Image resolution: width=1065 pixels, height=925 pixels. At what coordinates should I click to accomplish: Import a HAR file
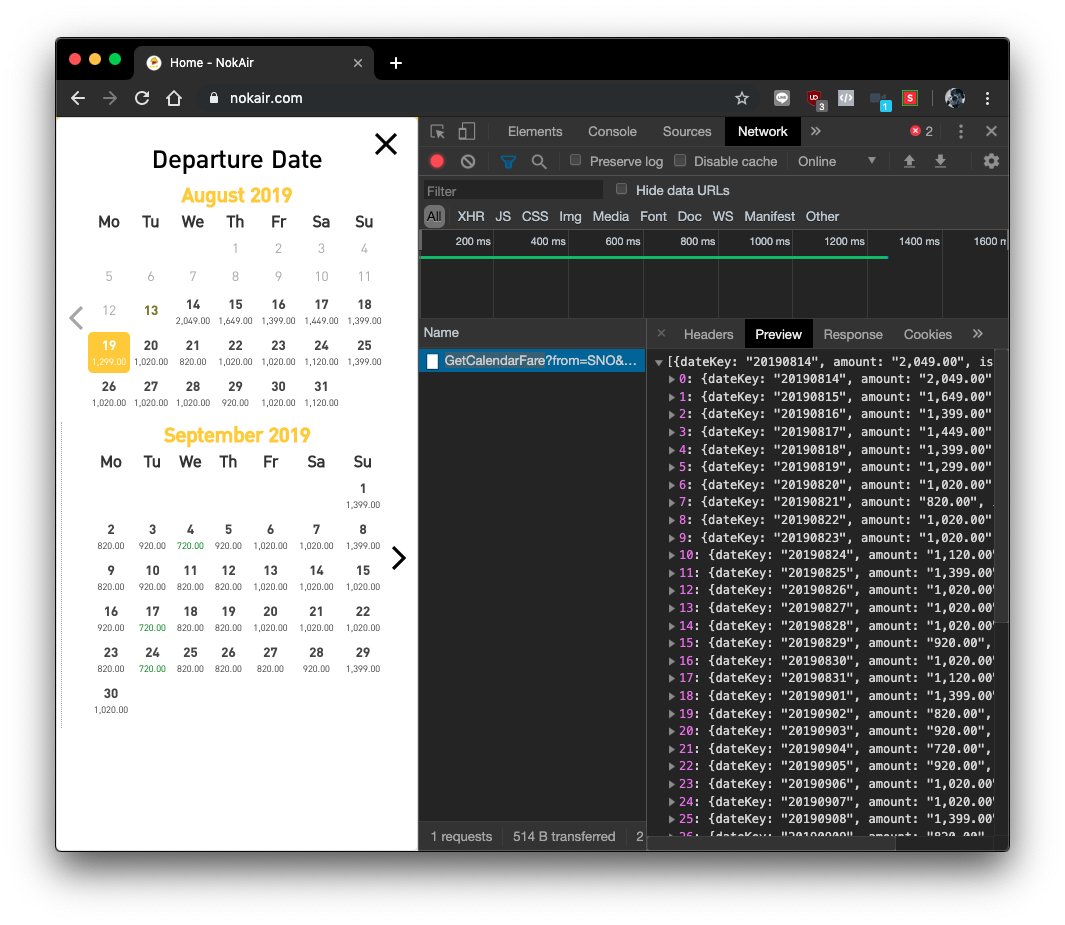pyautogui.click(x=909, y=162)
